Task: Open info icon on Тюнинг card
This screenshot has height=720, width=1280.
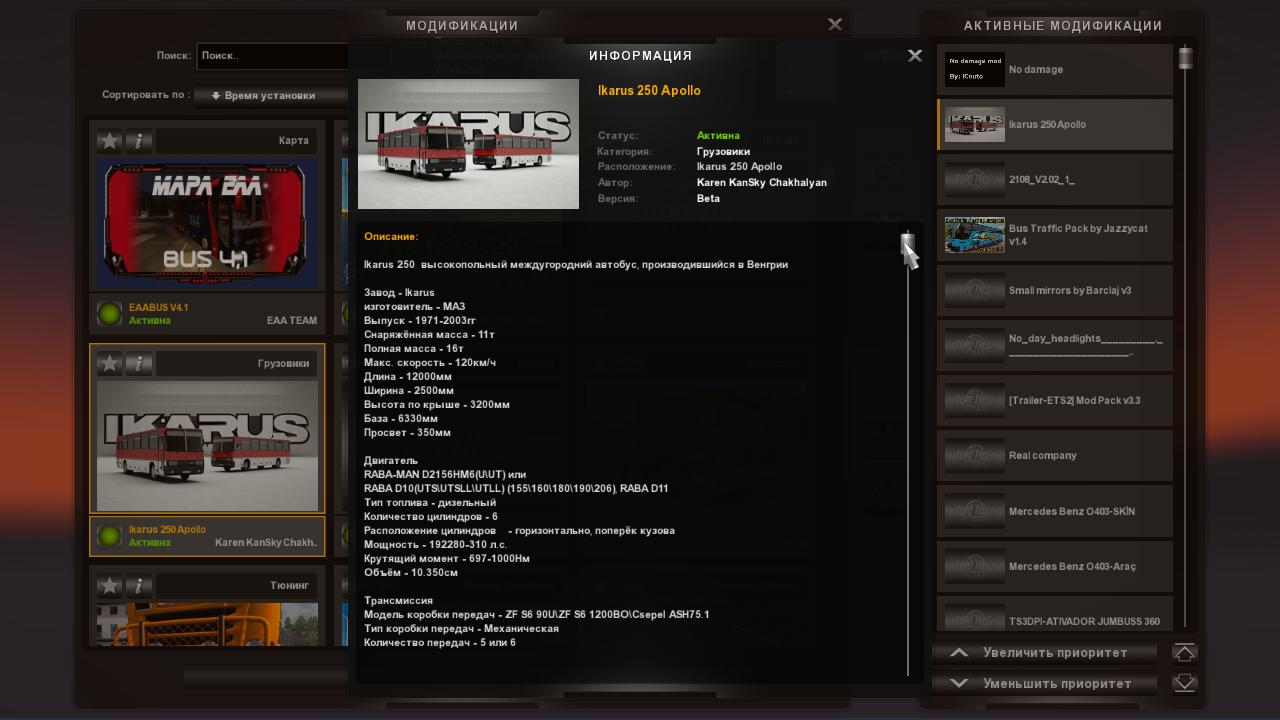Action: click(139, 586)
